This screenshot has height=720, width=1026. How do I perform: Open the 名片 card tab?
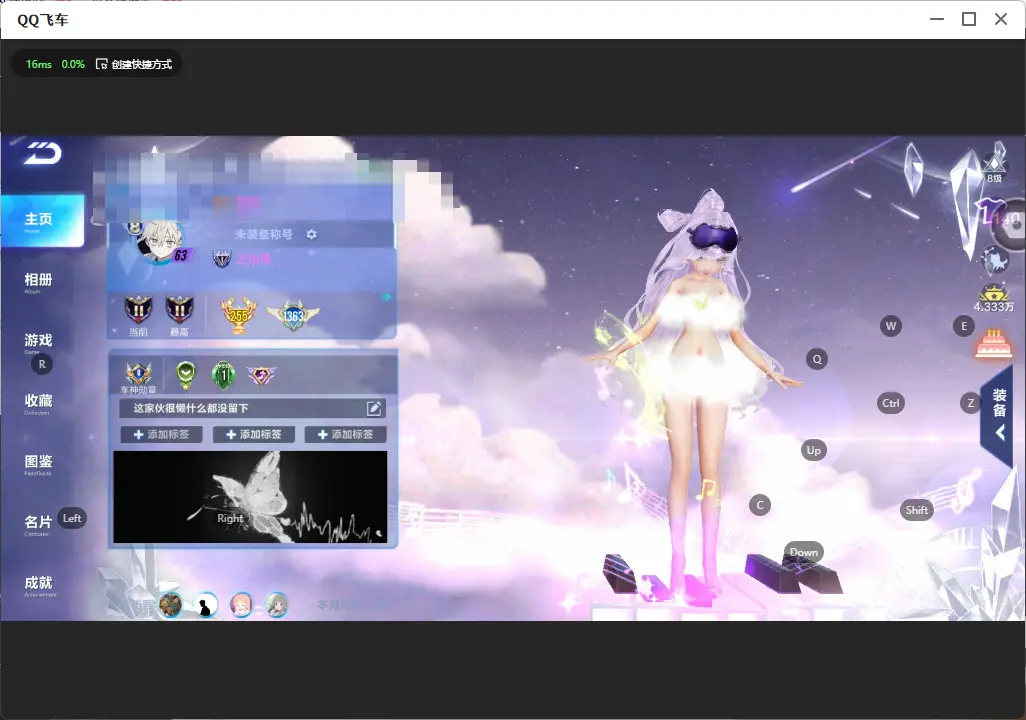(x=38, y=524)
